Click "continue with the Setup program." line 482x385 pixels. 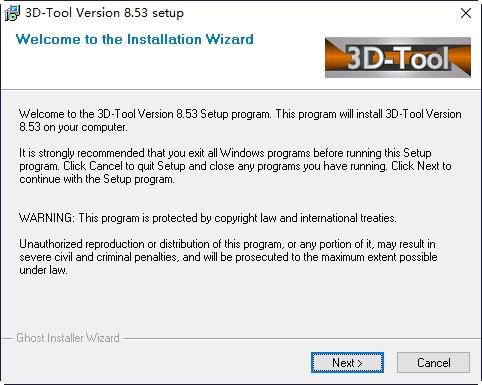pos(97,179)
